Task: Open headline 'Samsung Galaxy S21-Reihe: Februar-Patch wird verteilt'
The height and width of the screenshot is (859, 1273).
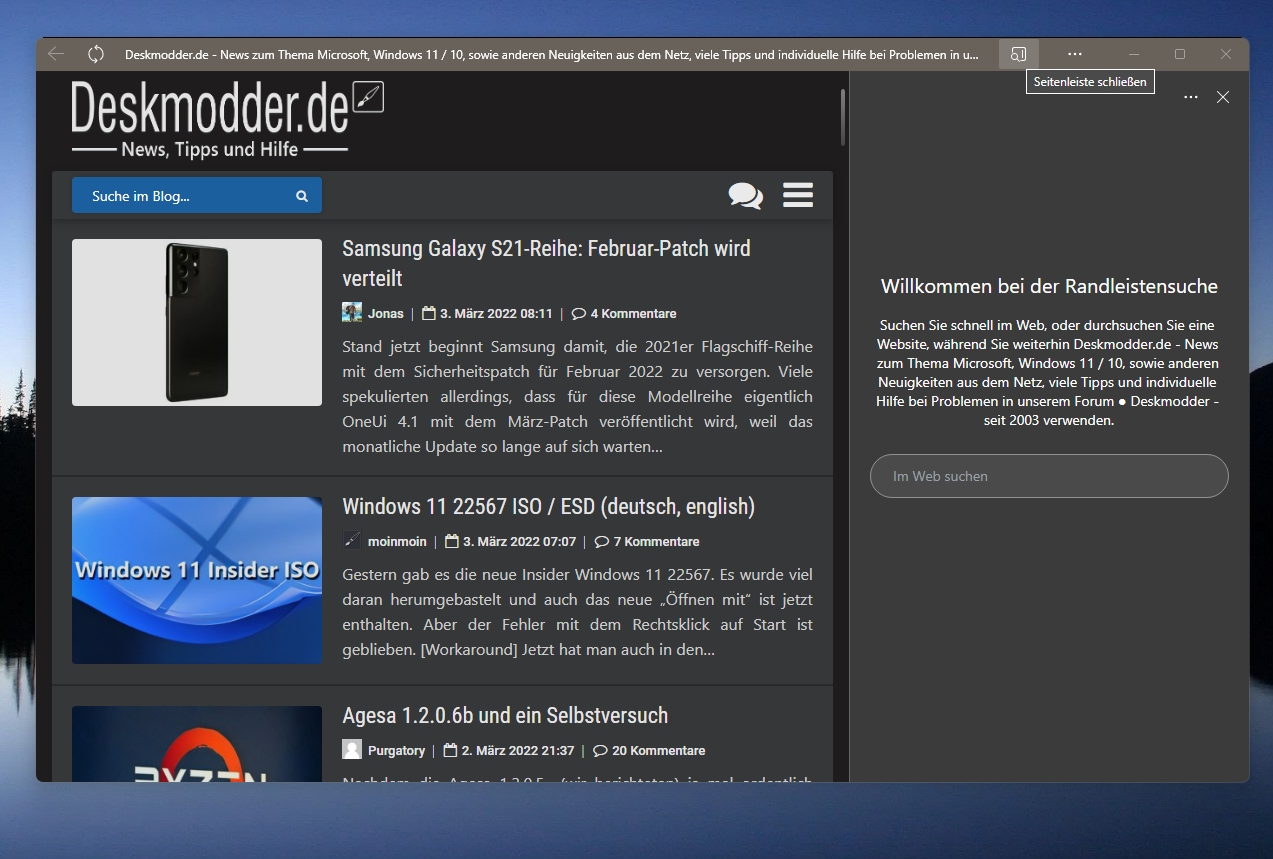Action: [546, 263]
